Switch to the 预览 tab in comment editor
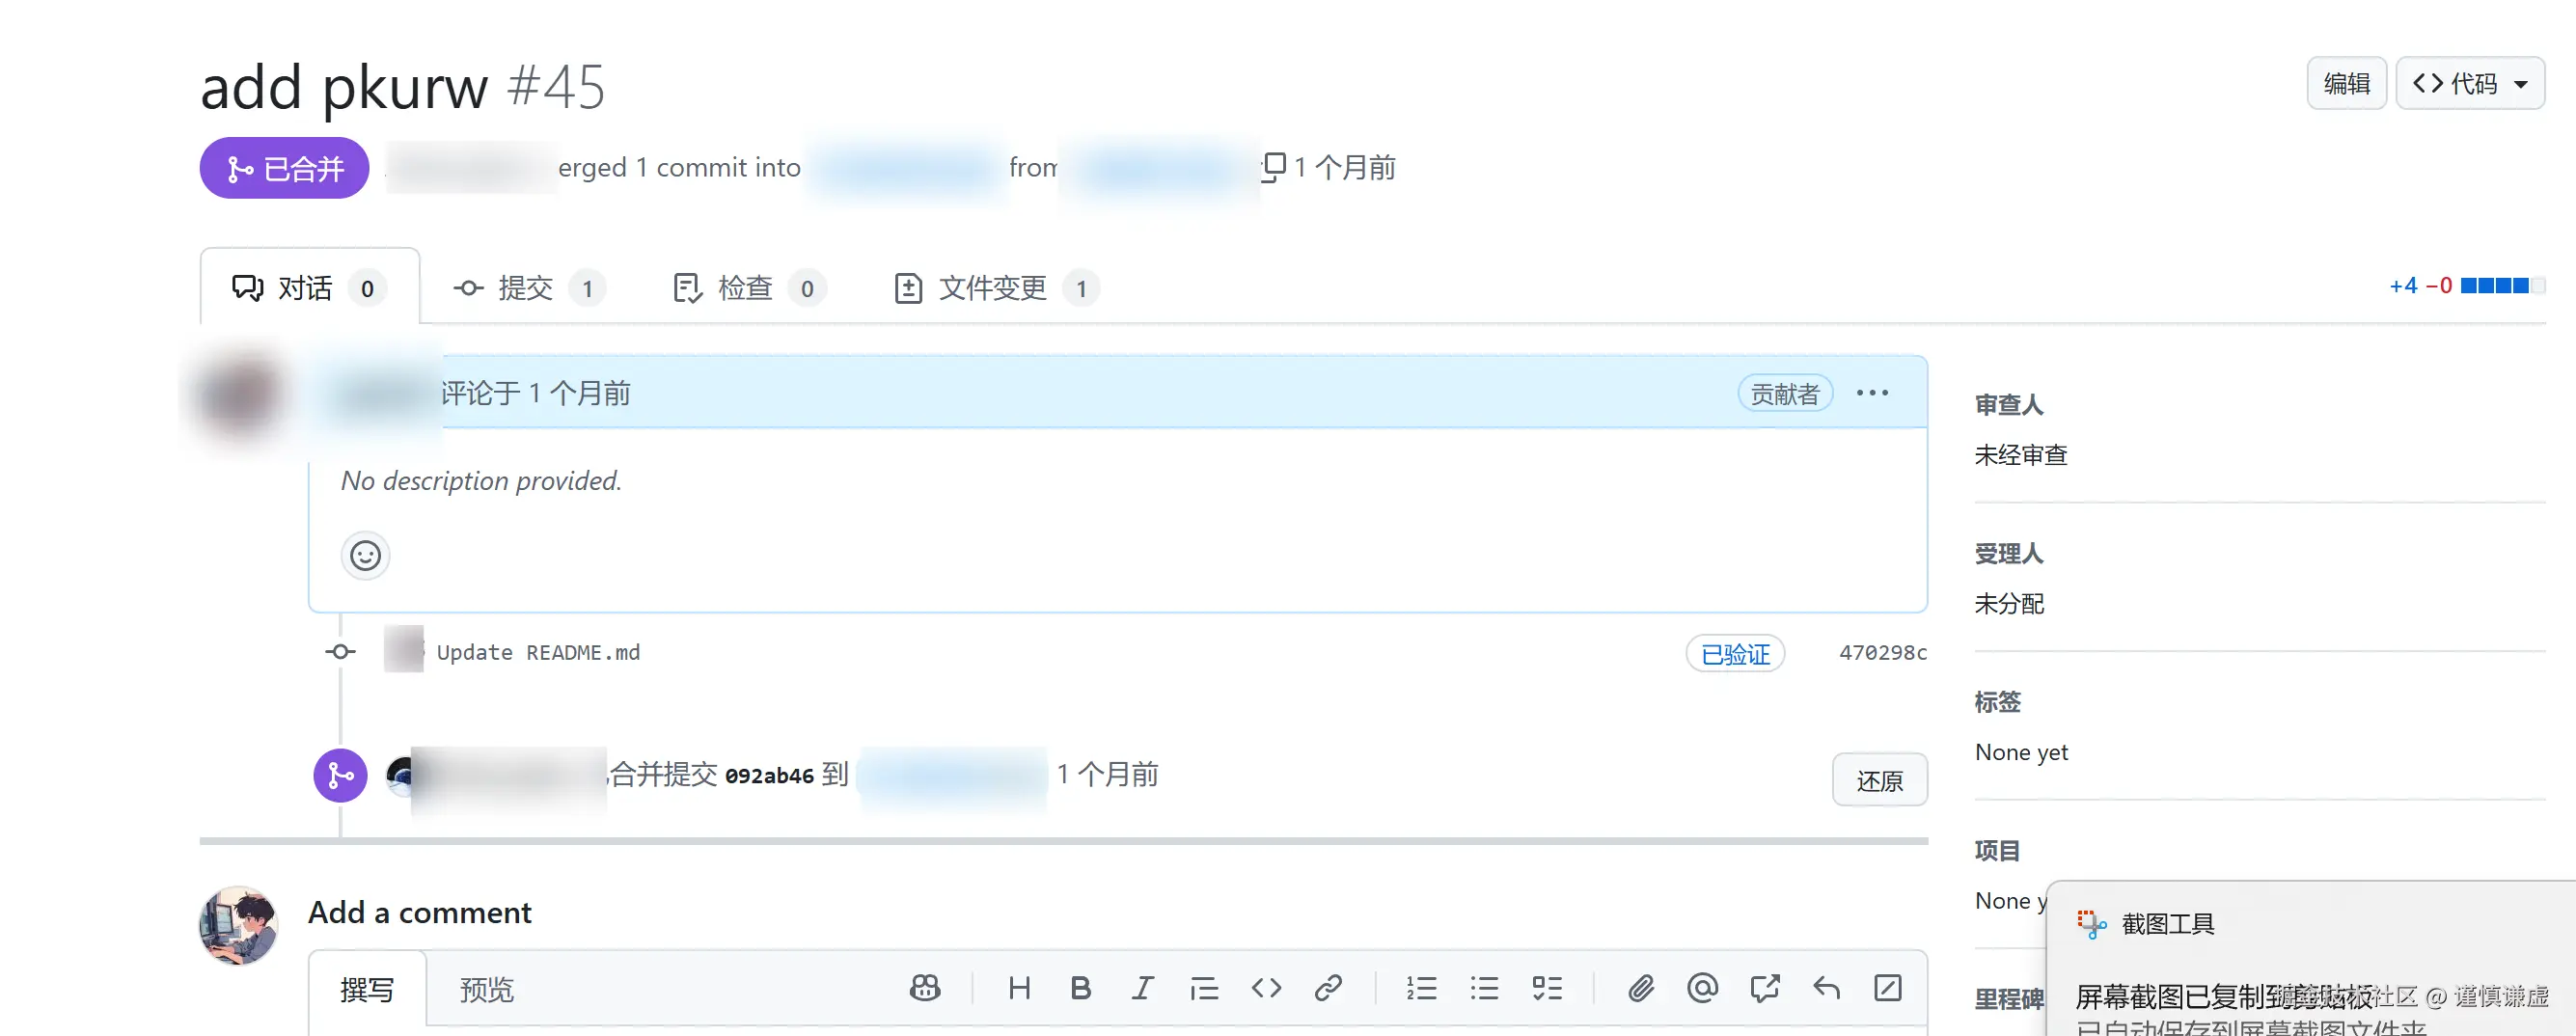Viewport: 2576px width, 1036px height. pos(487,990)
